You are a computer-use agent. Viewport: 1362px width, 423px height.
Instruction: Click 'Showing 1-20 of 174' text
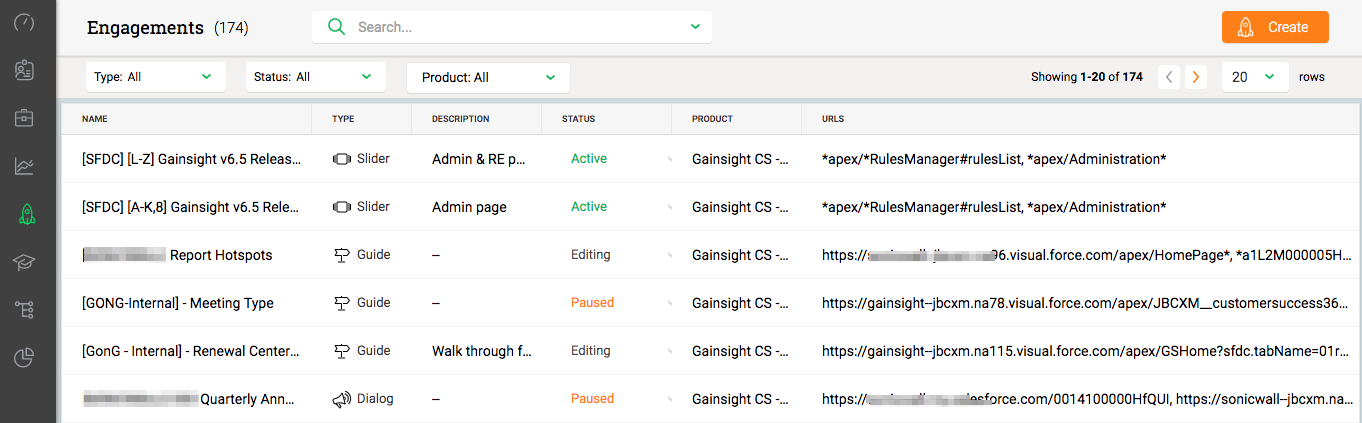[1087, 77]
